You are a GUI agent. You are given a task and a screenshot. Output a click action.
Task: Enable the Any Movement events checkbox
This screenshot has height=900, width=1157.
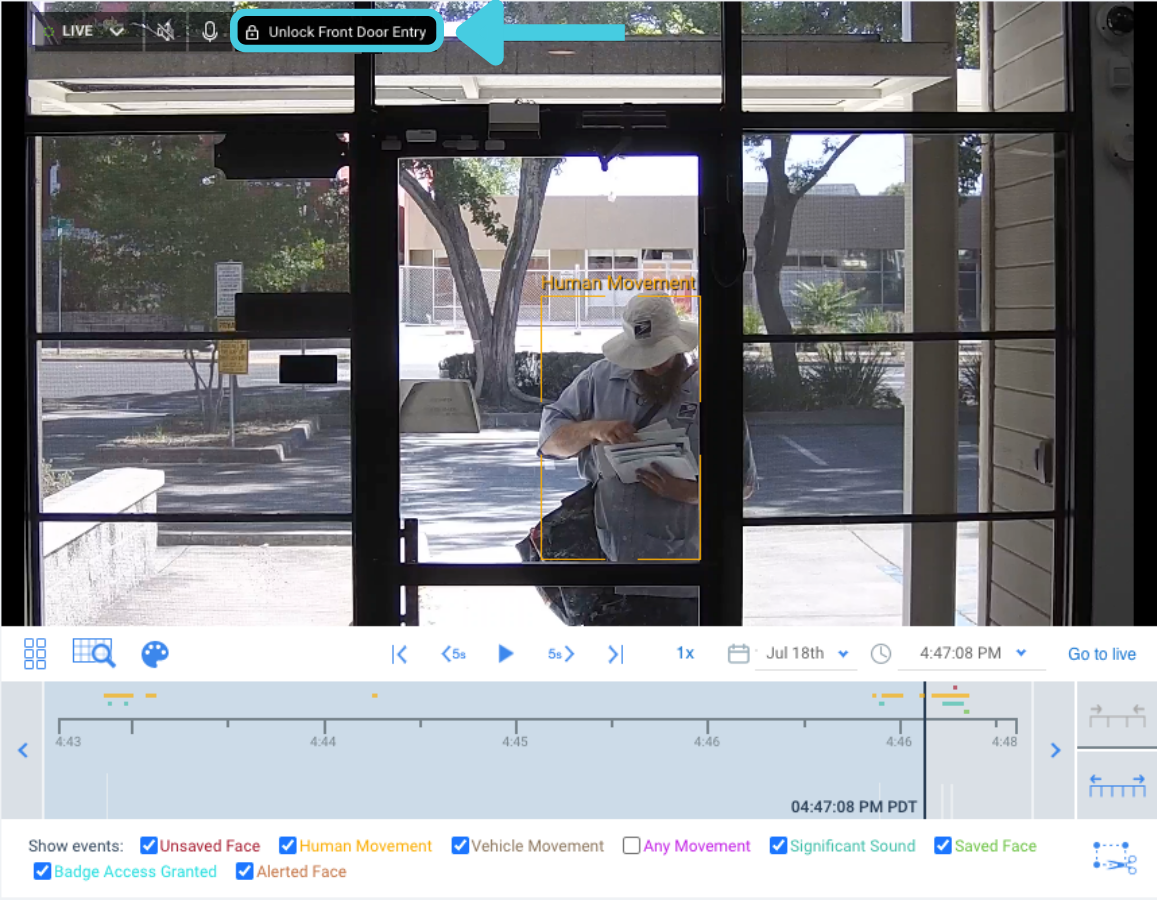click(631, 846)
